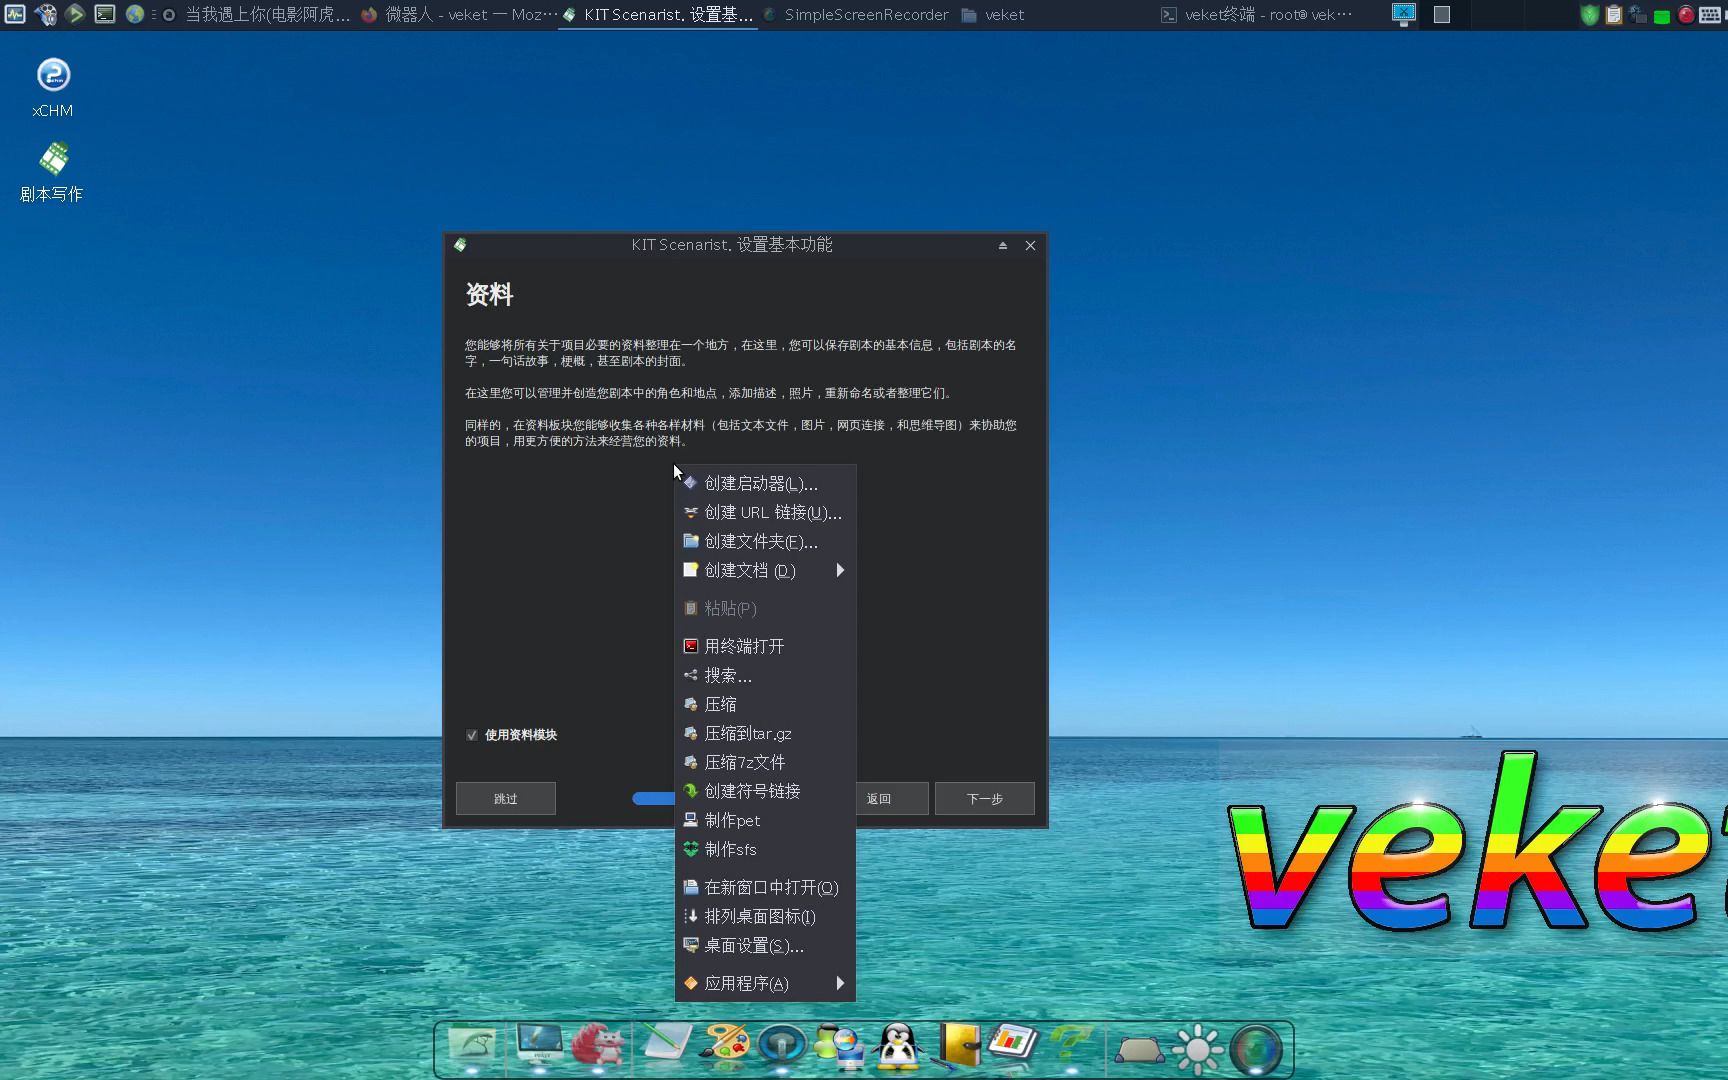Open the veket start menu icon
Image resolution: width=1728 pixels, height=1080 pixels.
pos(45,14)
